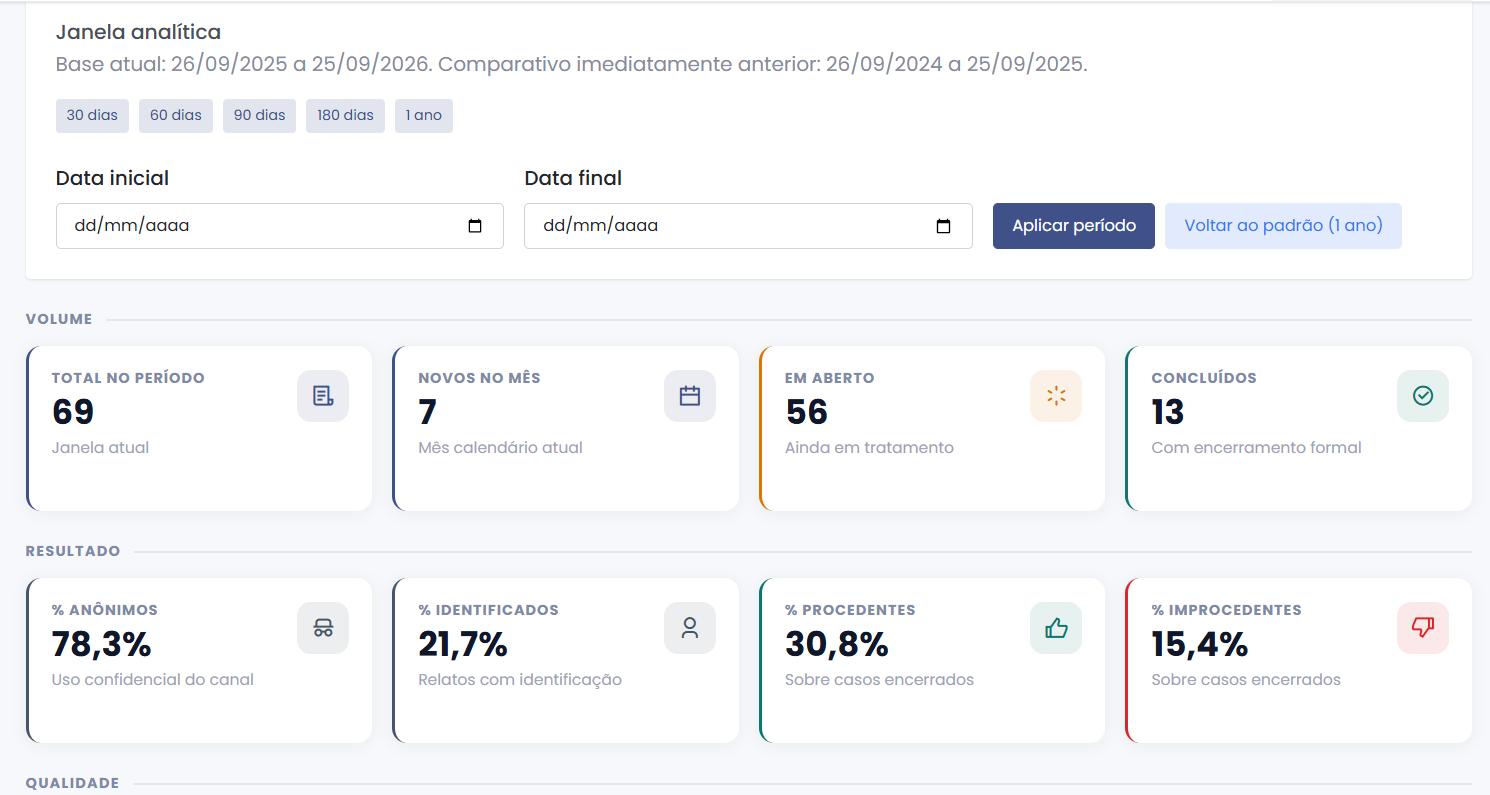1490x795 pixels.
Task: Click the value 56 in Em Aberto
Action: tap(807, 412)
